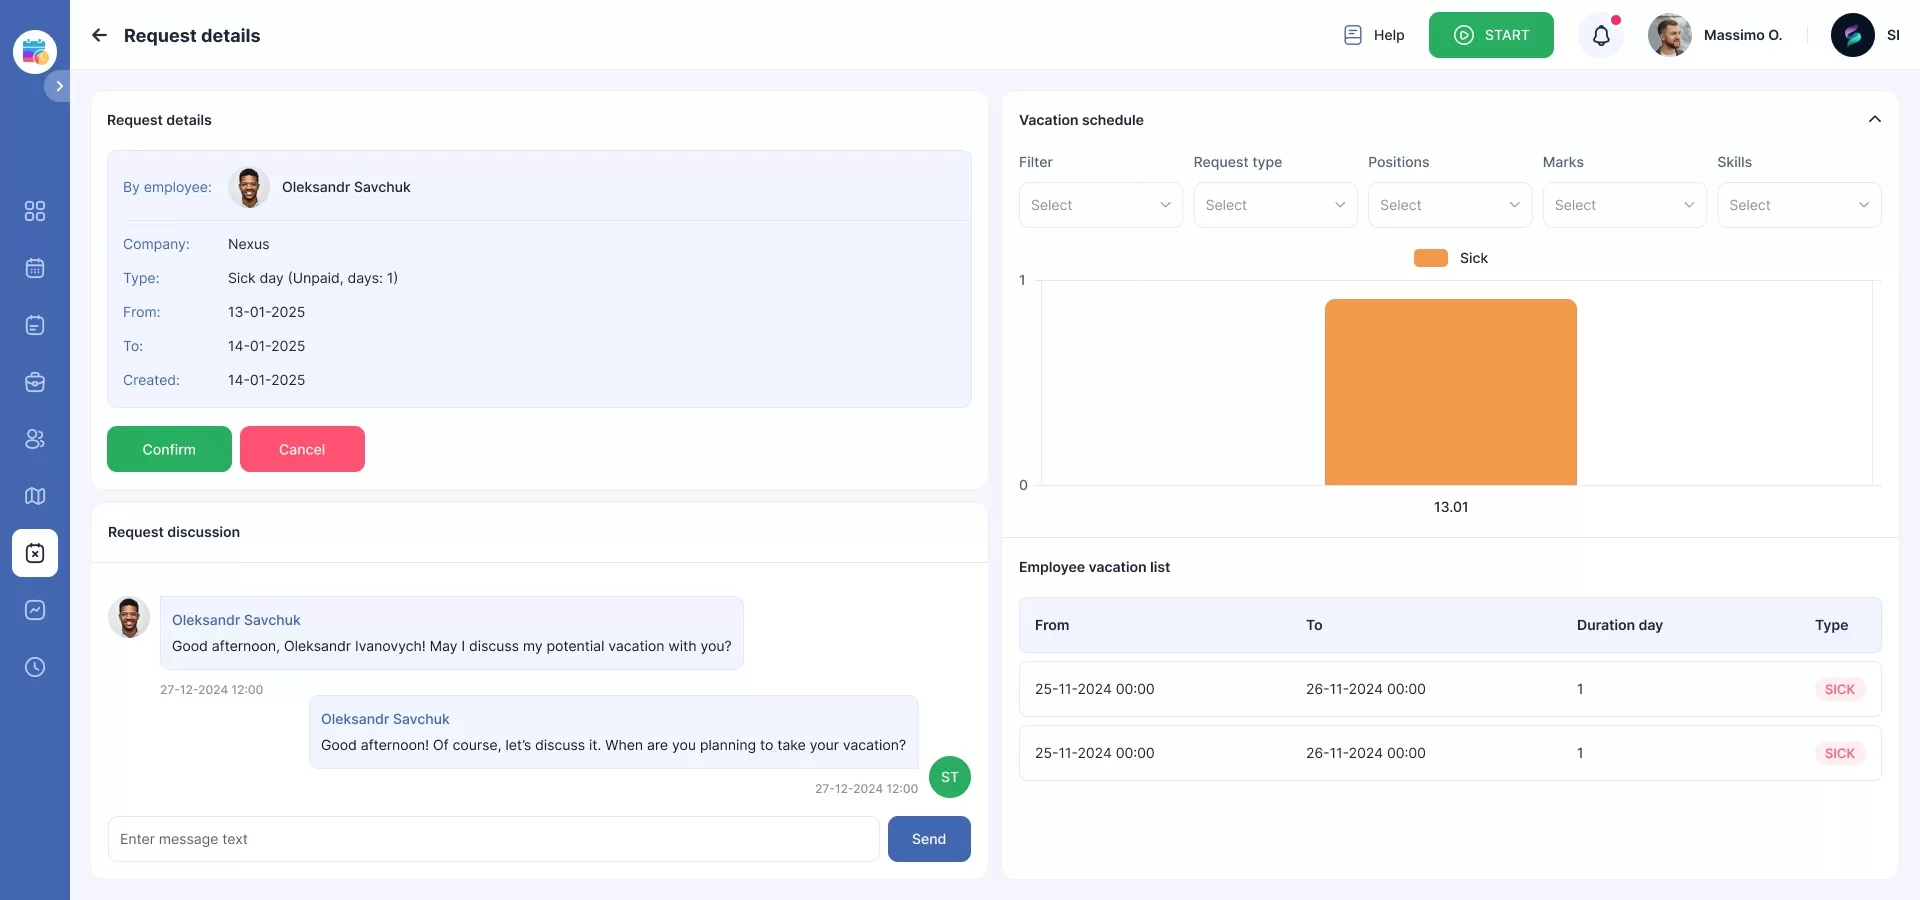Open the Filter dropdown
Image resolution: width=1920 pixels, height=900 pixels.
click(x=1100, y=205)
